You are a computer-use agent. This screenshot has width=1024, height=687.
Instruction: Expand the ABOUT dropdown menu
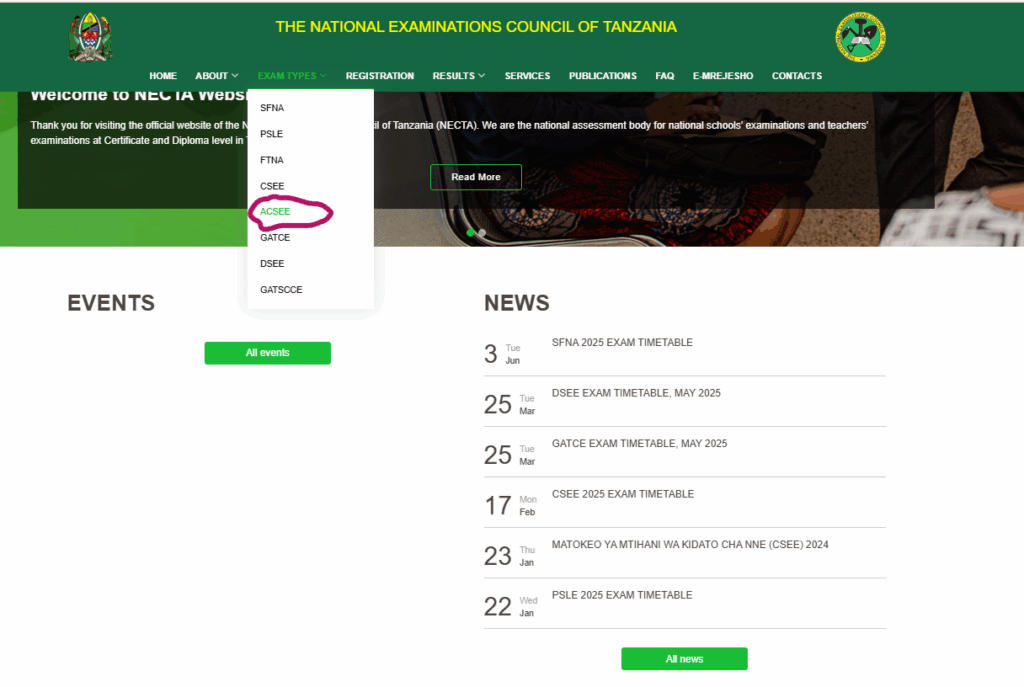click(216, 76)
